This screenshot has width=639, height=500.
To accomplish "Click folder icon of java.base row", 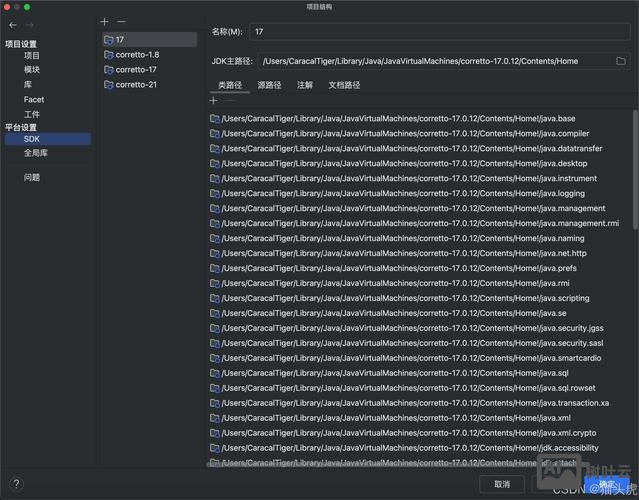I will point(215,119).
